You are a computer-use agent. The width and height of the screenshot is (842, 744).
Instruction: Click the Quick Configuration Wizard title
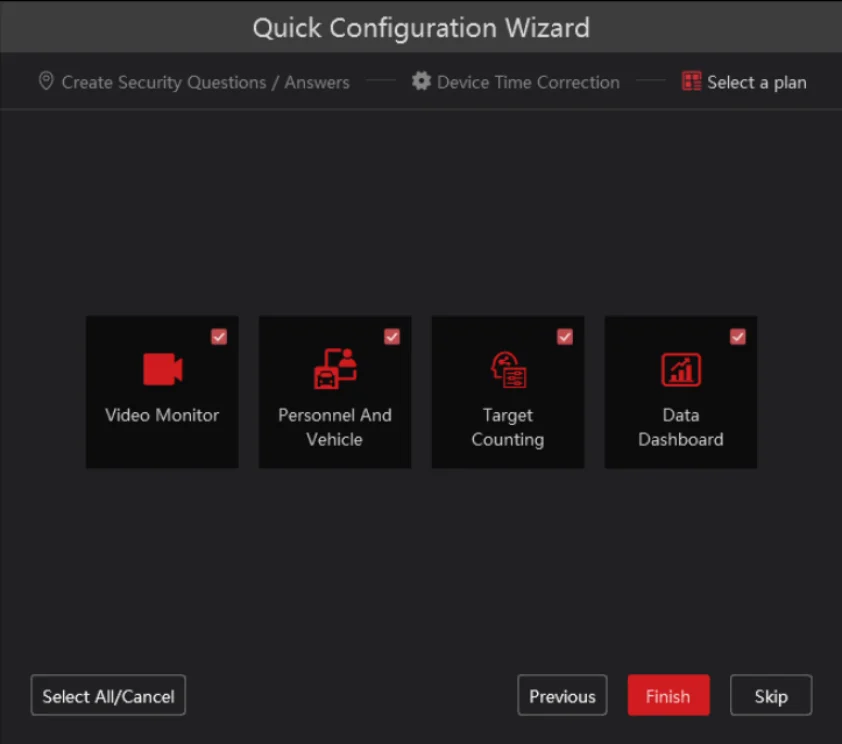[422, 27]
